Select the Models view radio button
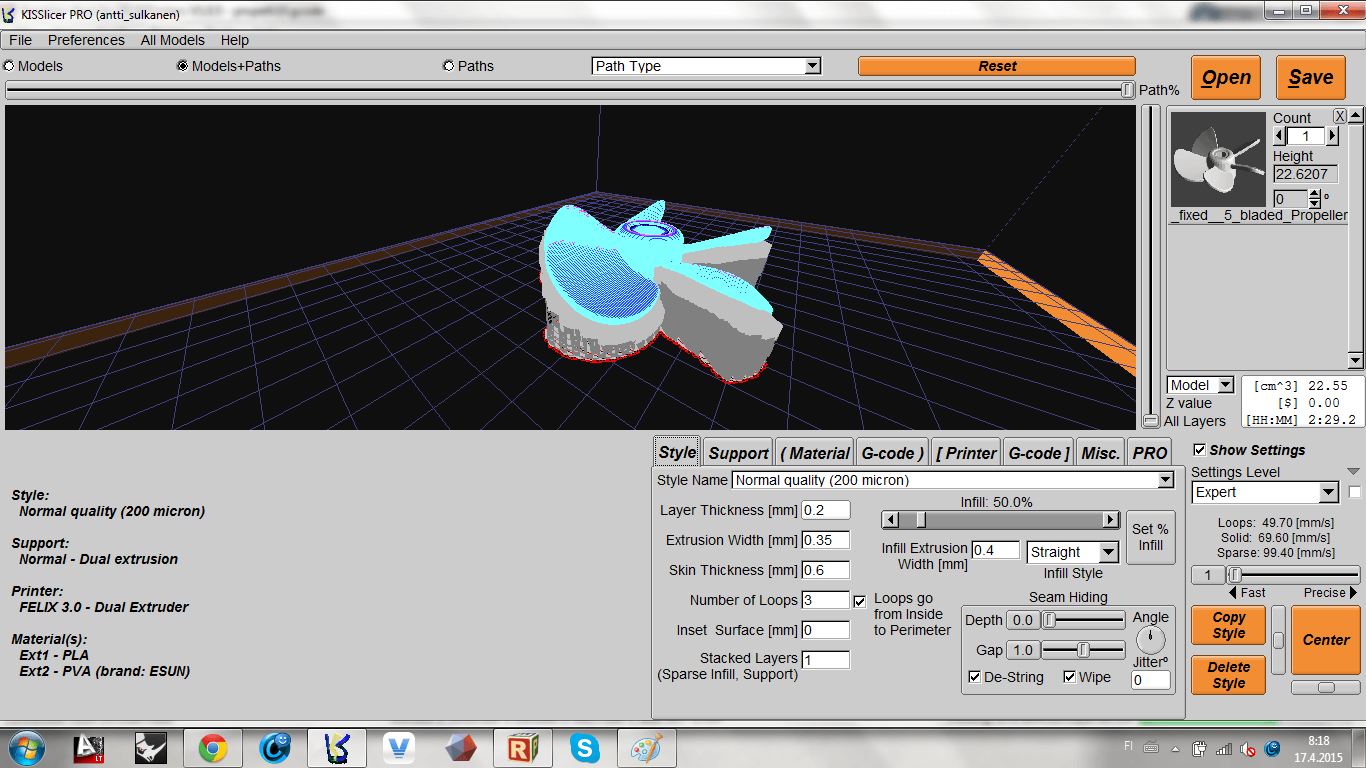This screenshot has width=1366, height=768. click(x=10, y=66)
